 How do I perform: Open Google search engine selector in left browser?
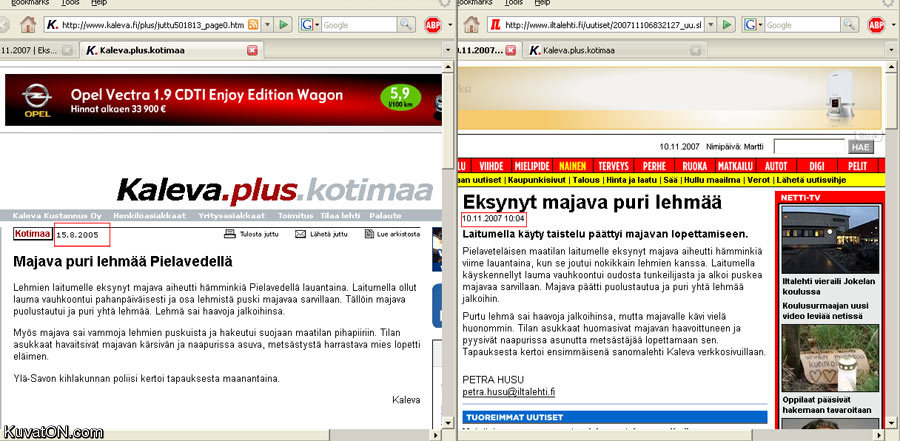coord(309,25)
